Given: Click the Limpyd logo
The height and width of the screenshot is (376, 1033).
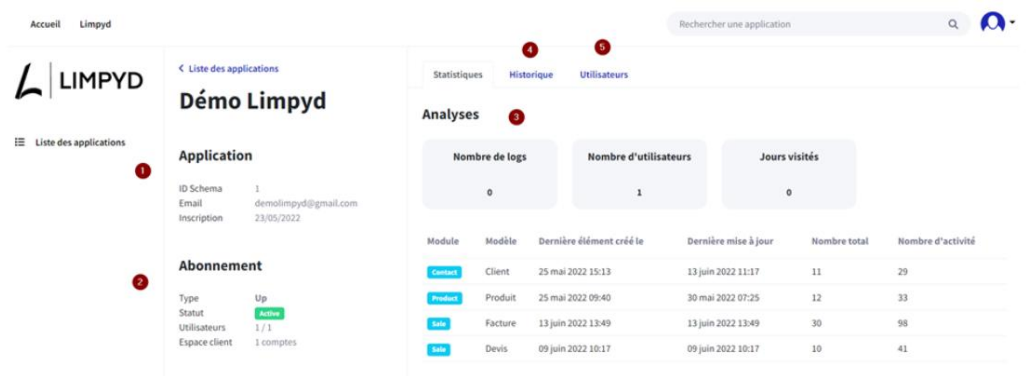Looking at the screenshot, I should click(x=79, y=81).
